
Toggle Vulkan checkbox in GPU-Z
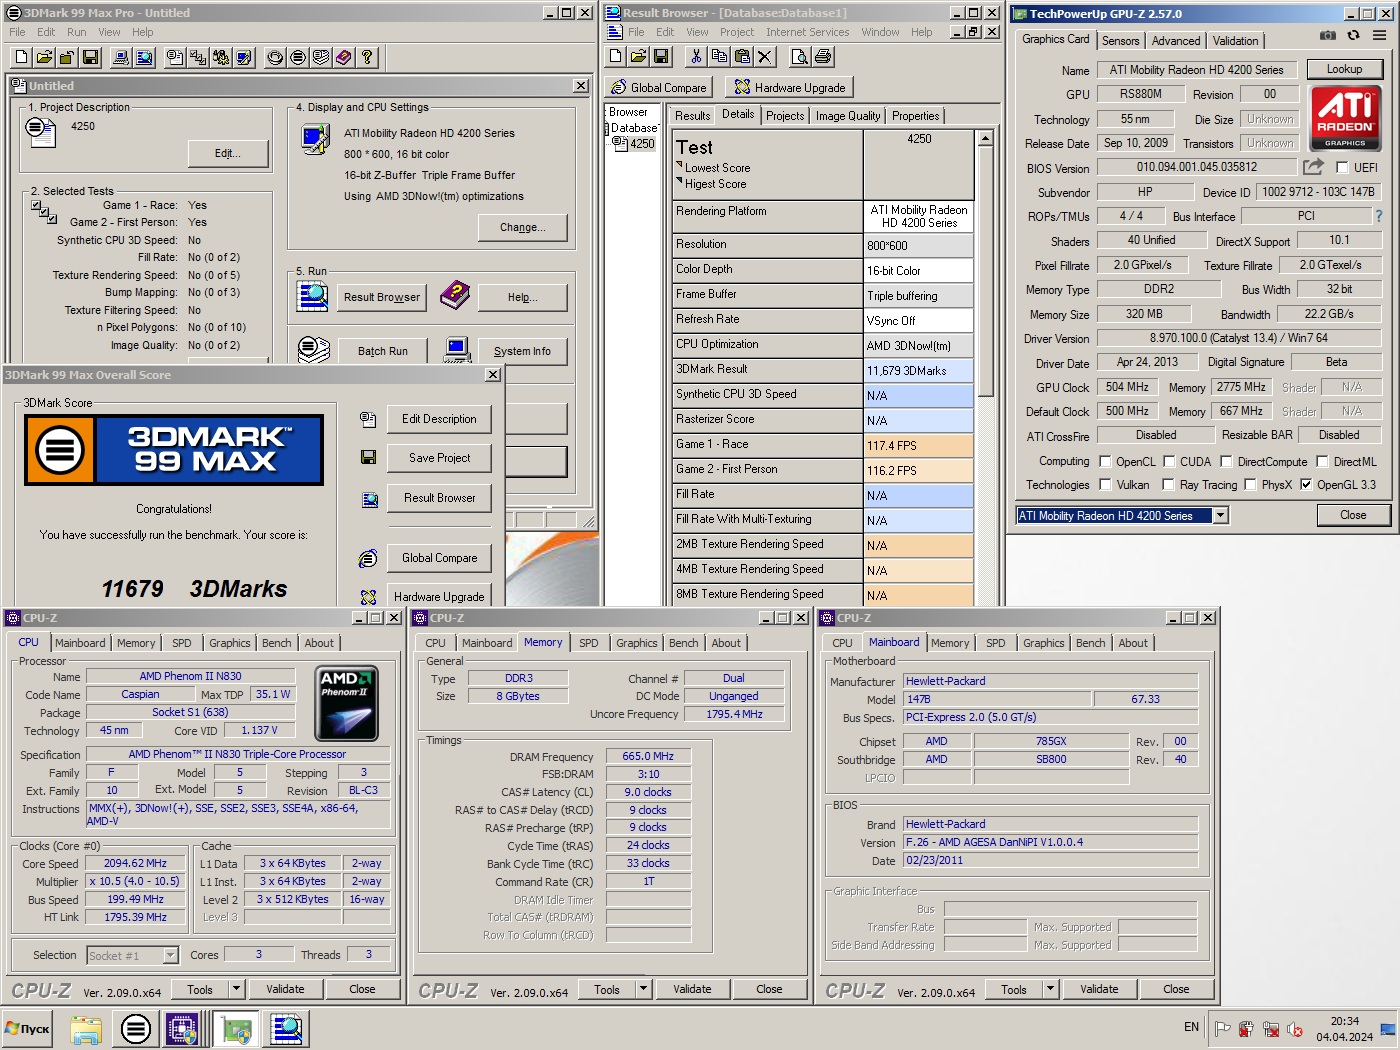(1105, 484)
